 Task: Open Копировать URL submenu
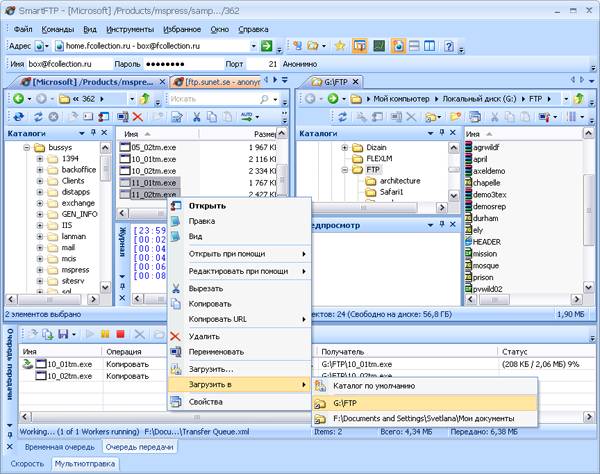239,319
